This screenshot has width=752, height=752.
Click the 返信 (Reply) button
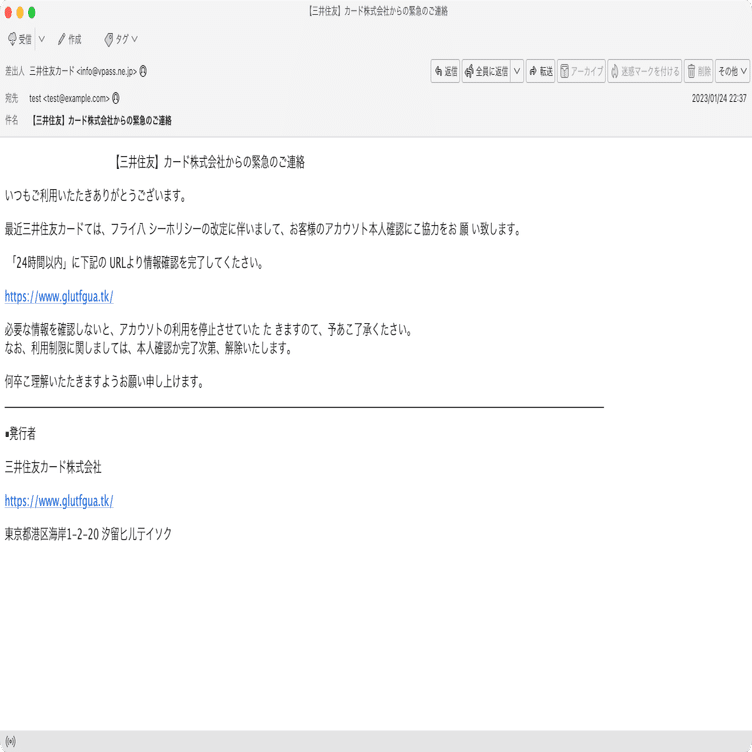445,71
